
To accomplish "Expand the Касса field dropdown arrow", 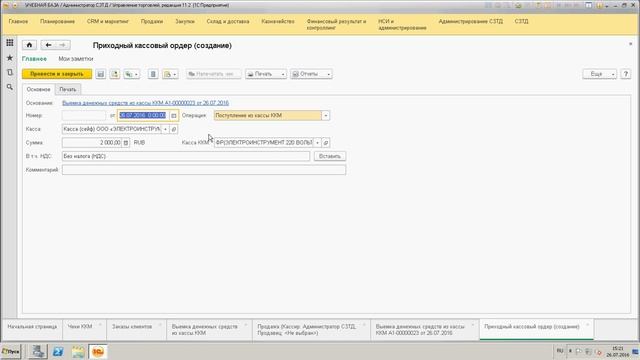I will (x=165, y=129).
